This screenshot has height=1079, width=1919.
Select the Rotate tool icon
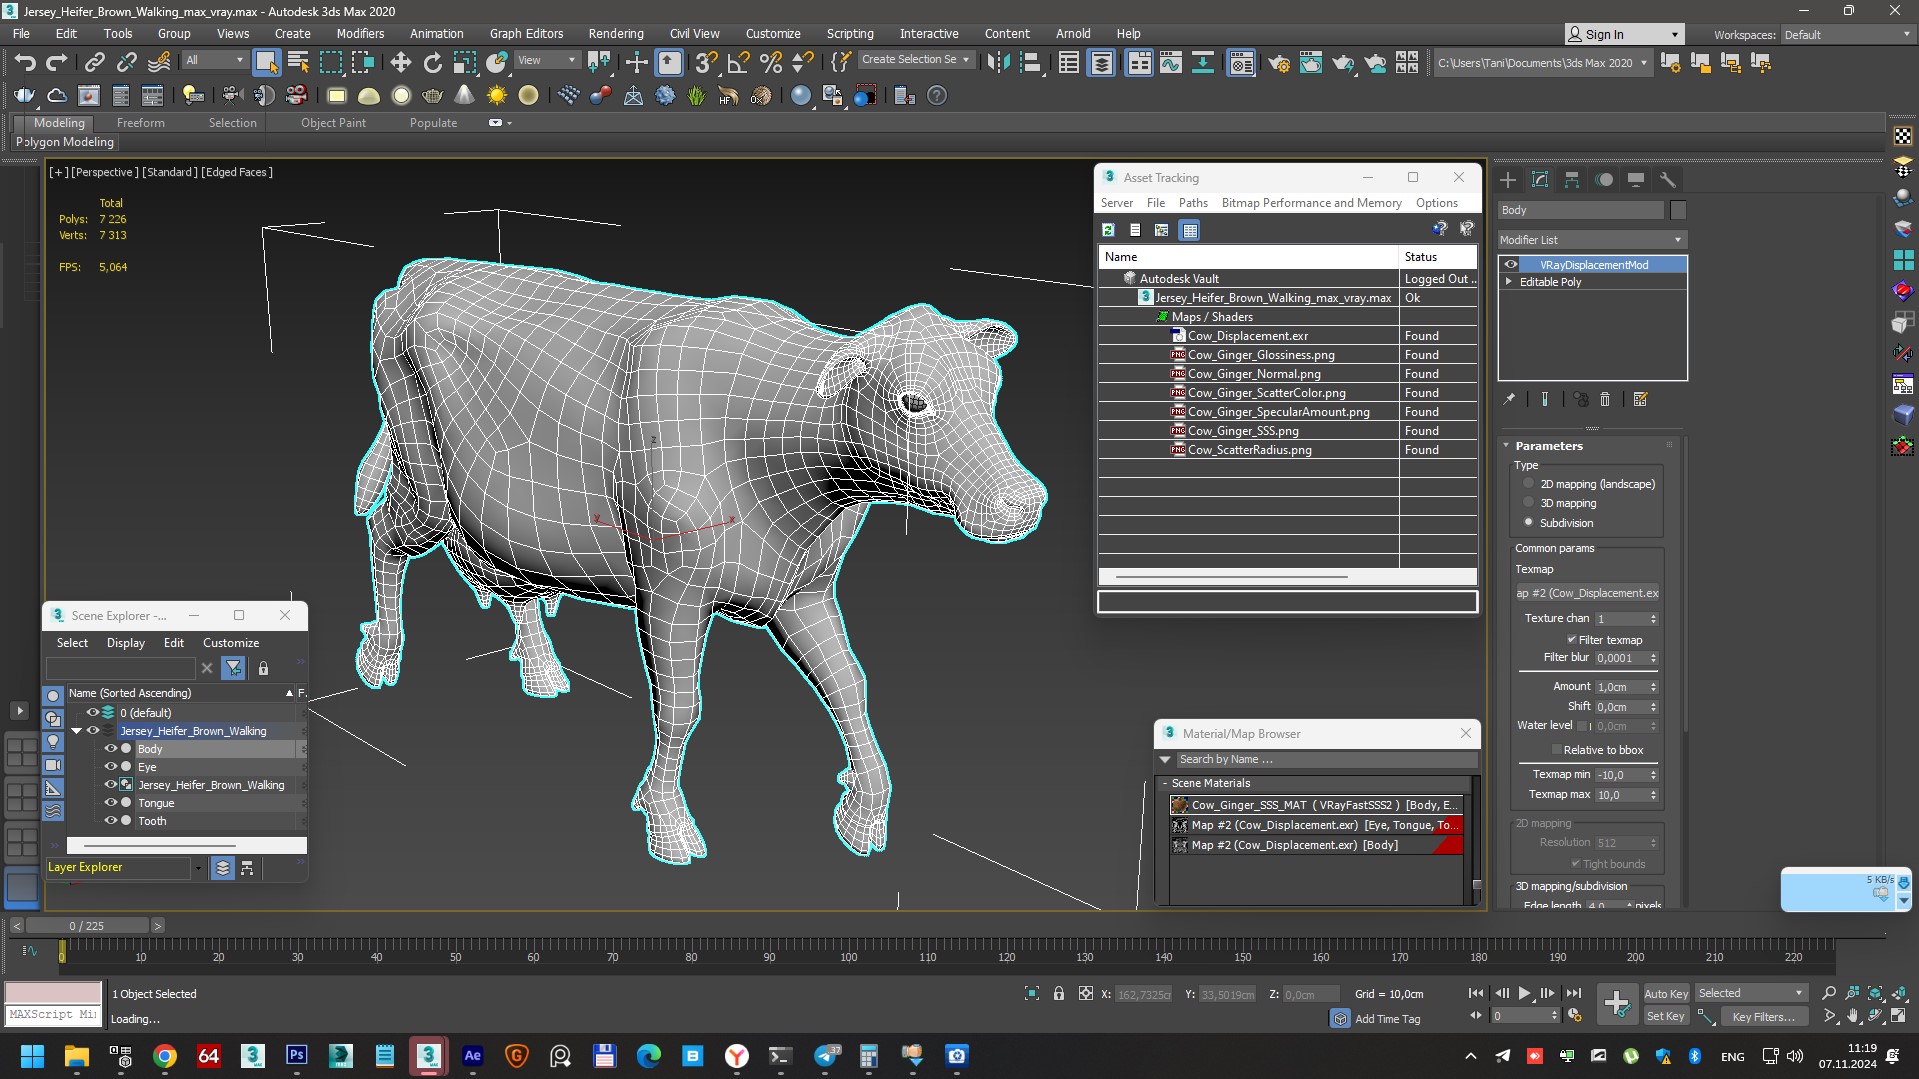pos(432,62)
